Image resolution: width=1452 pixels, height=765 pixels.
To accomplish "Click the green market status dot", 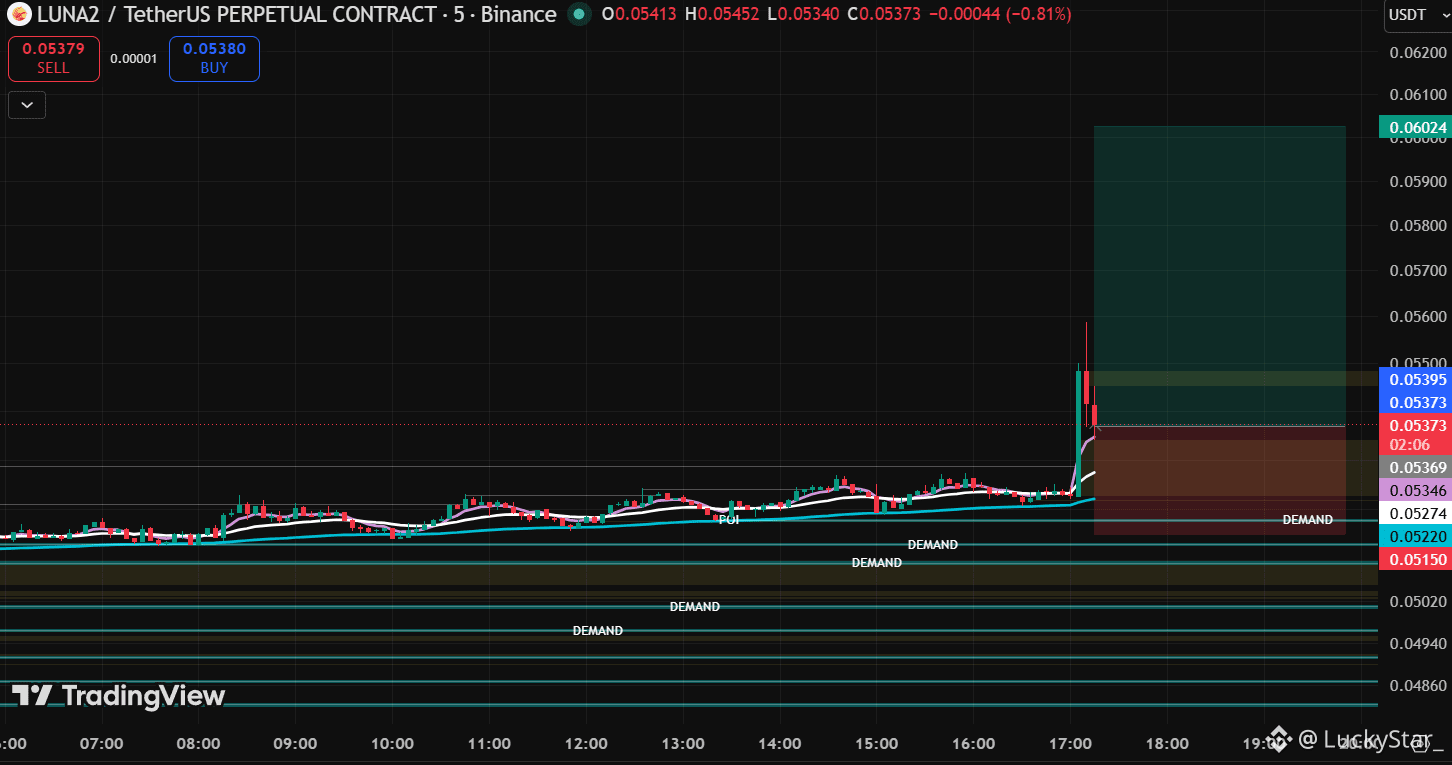I will point(578,14).
